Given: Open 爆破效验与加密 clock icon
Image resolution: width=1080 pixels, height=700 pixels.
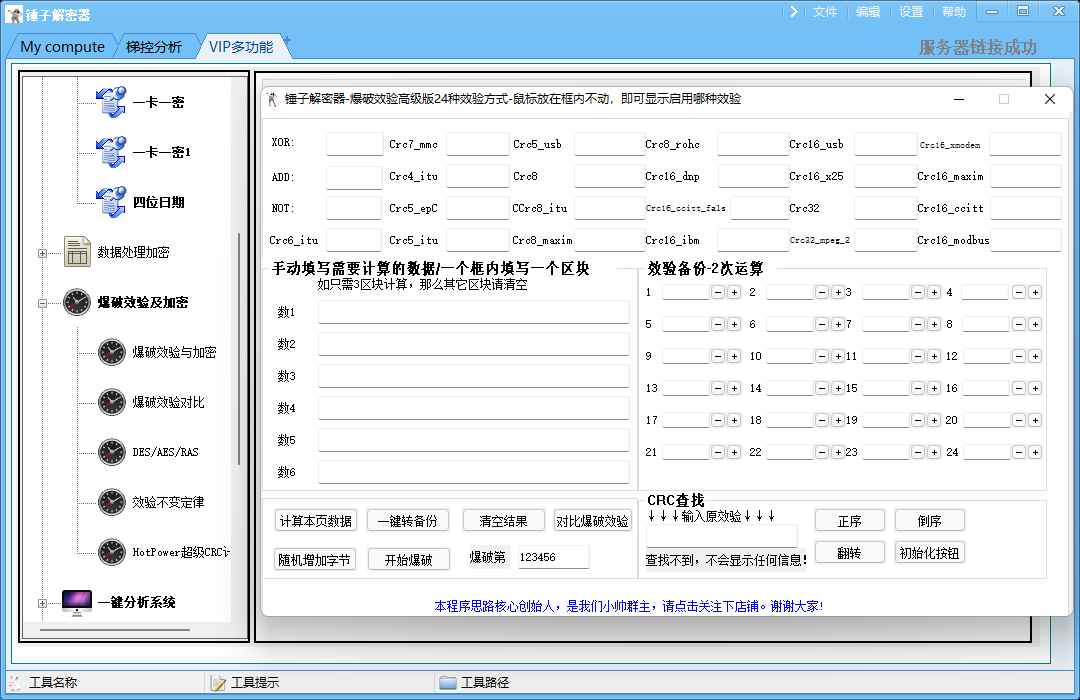Looking at the screenshot, I should coord(112,352).
